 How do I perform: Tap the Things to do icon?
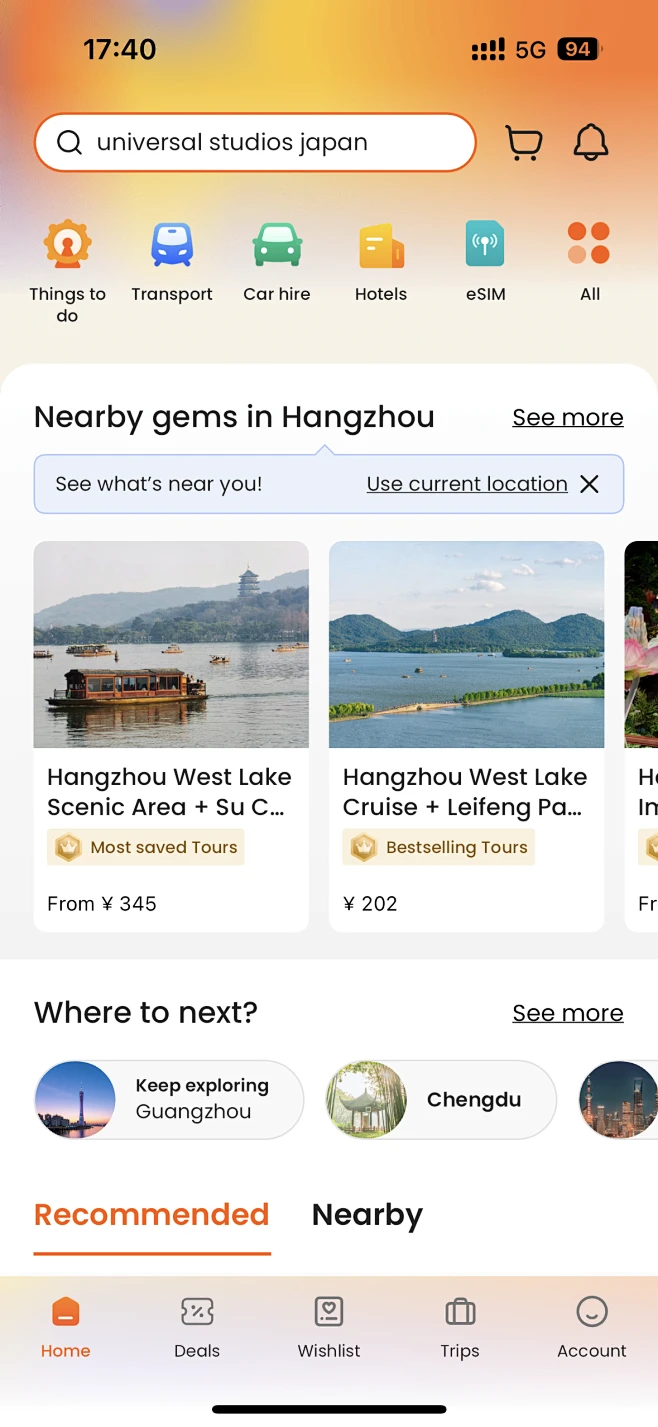pyautogui.click(x=67, y=246)
